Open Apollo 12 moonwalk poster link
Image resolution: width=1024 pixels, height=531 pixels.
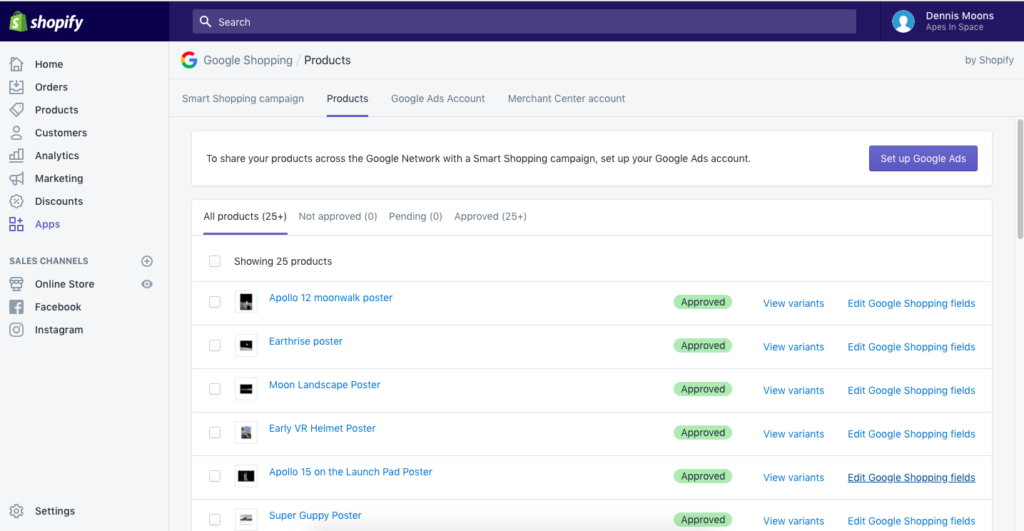(x=330, y=298)
